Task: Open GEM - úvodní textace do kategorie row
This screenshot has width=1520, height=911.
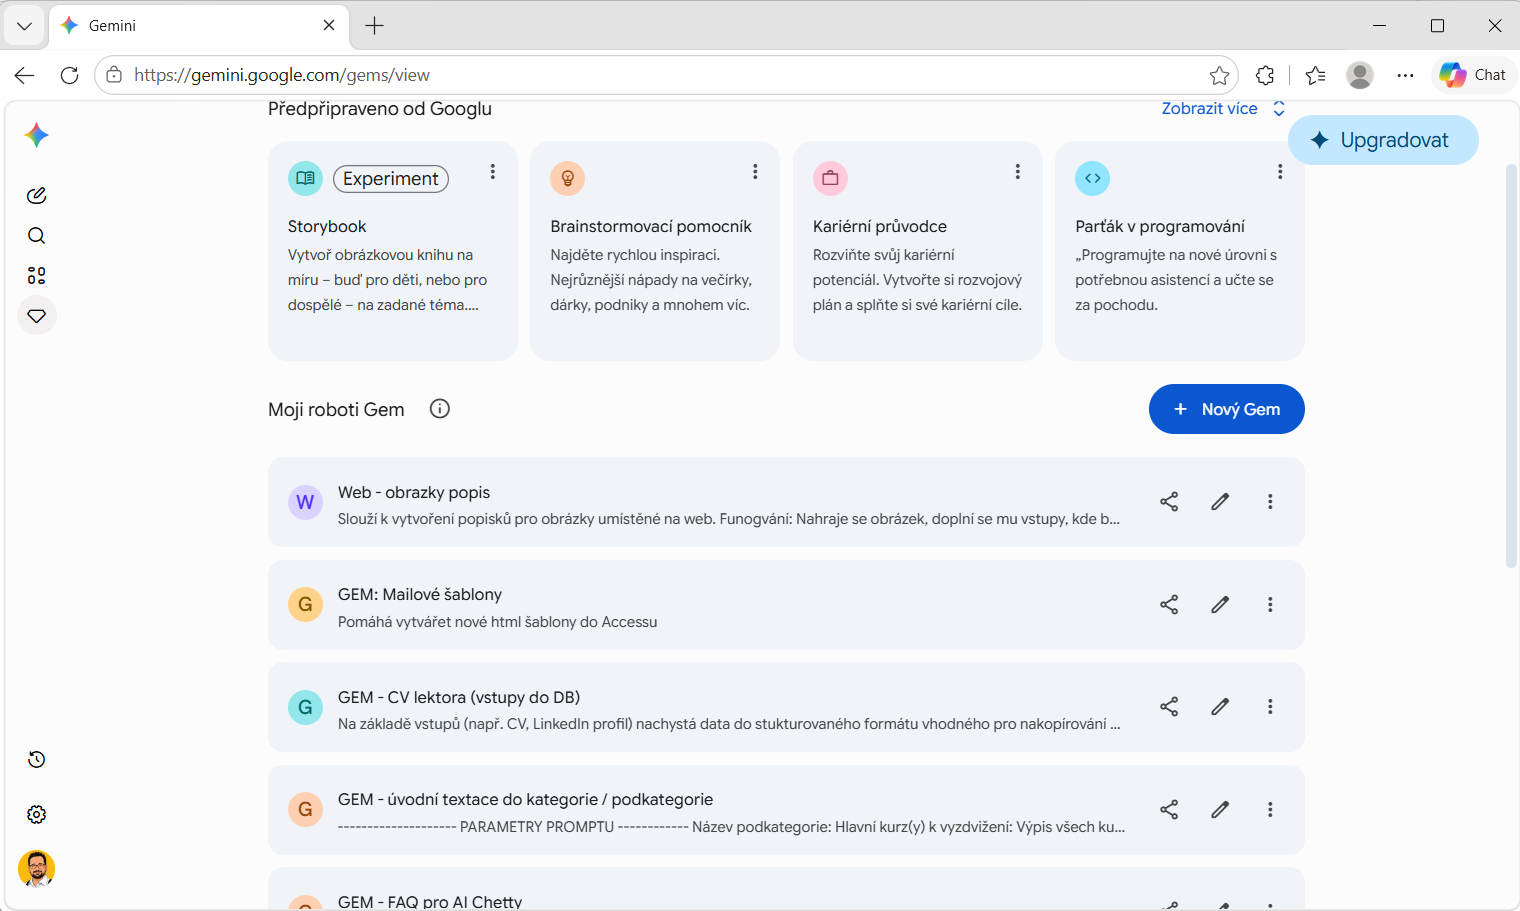Action: coord(786,810)
